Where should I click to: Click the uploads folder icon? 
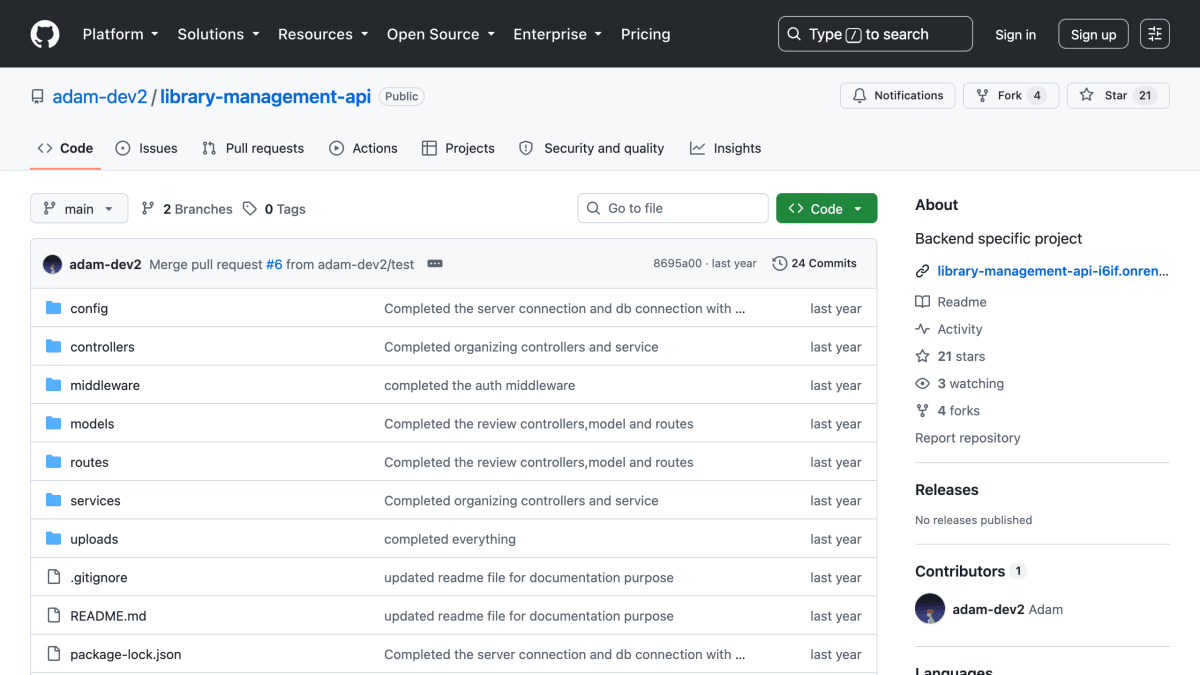(x=53, y=539)
